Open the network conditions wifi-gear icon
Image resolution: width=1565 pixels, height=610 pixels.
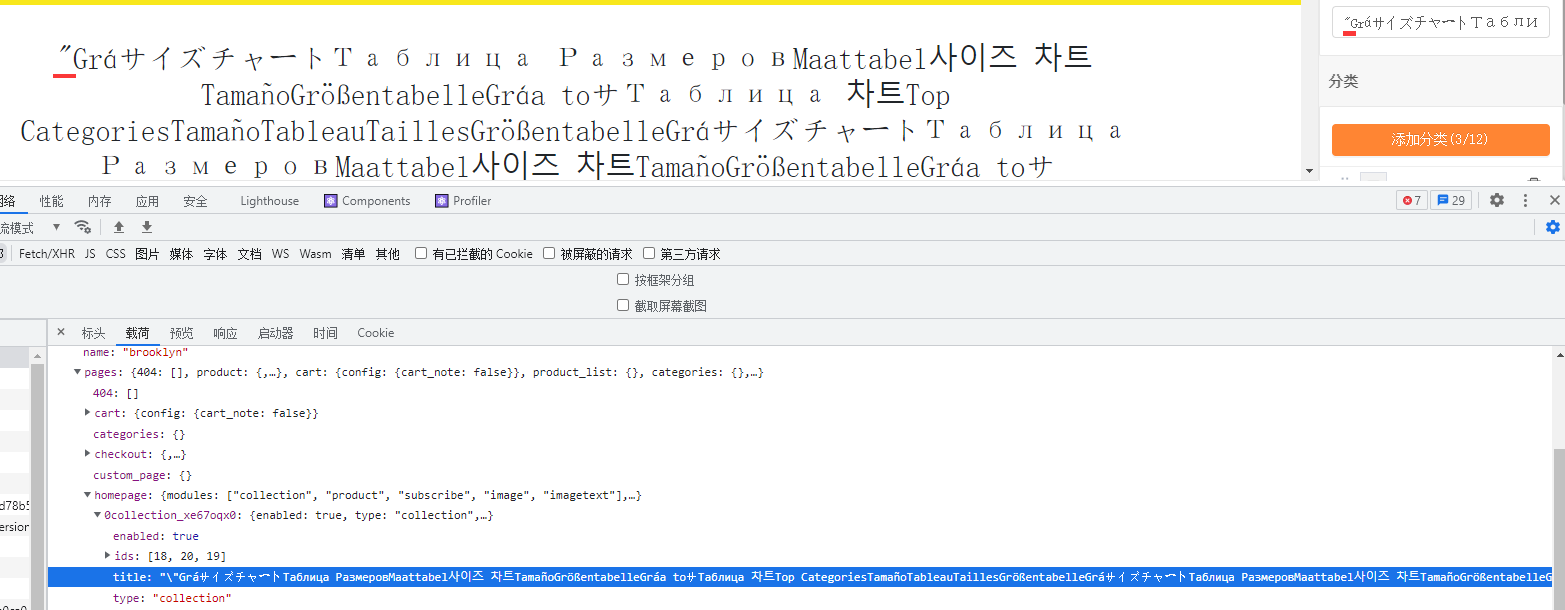[83, 227]
